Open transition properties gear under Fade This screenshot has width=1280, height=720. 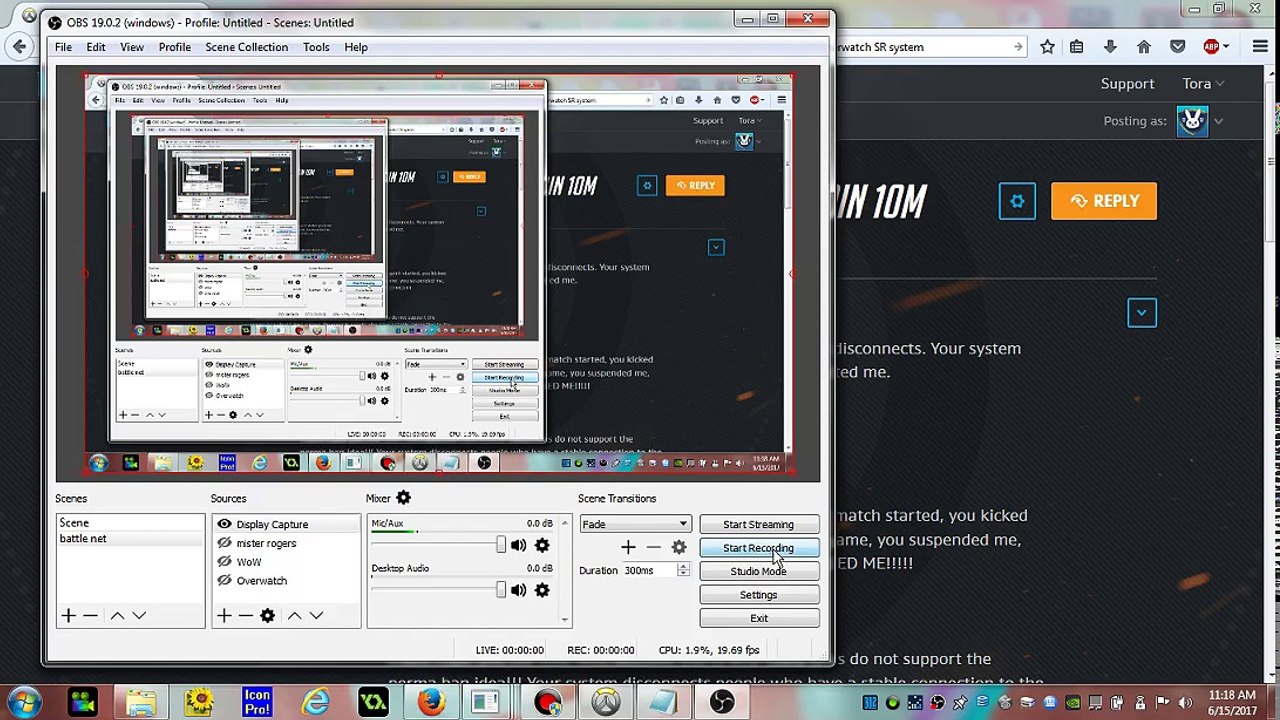click(x=679, y=547)
